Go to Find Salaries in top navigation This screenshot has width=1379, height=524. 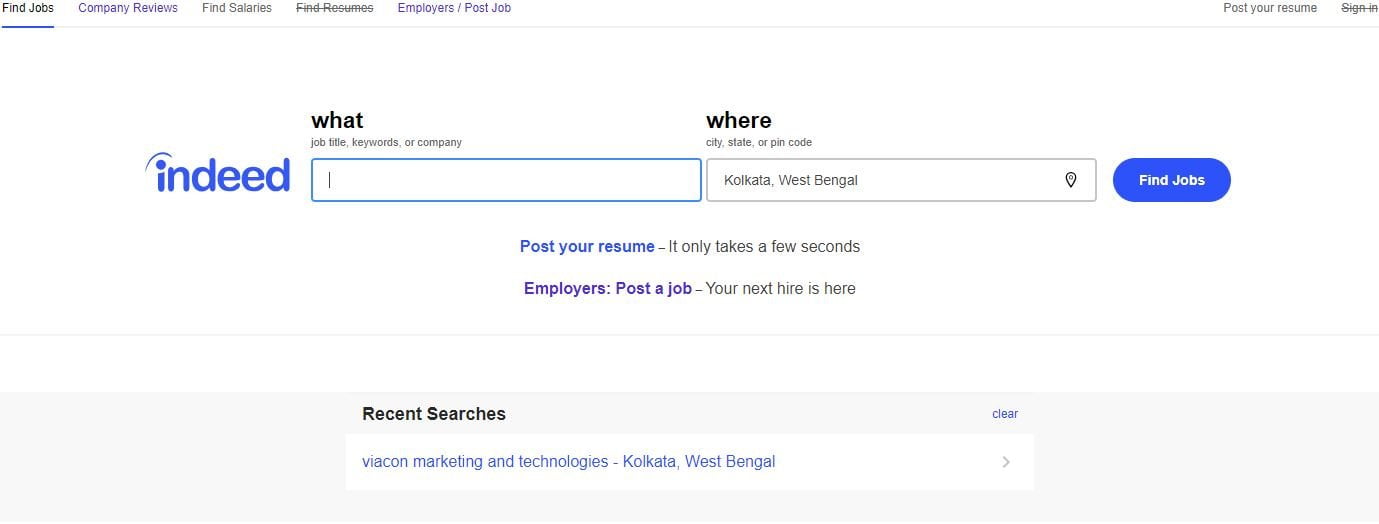pos(237,8)
